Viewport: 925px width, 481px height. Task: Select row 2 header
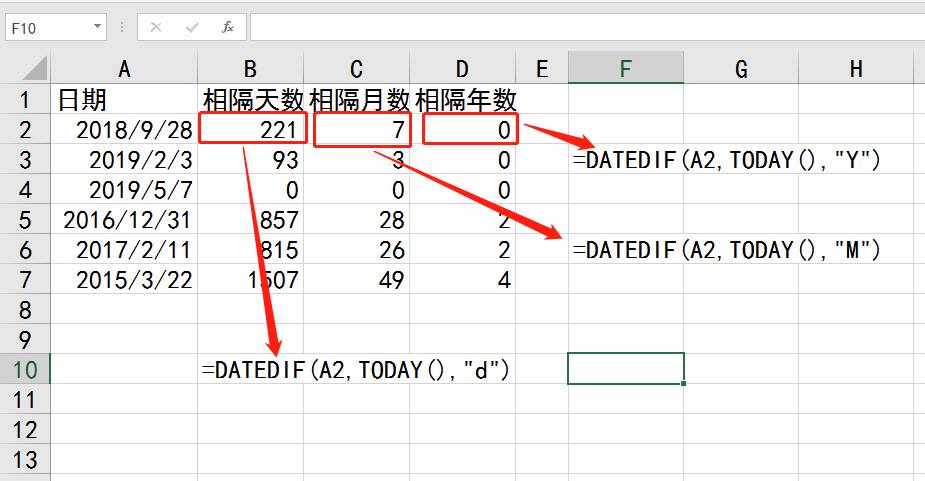pyautogui.click(x=25, y=129)
